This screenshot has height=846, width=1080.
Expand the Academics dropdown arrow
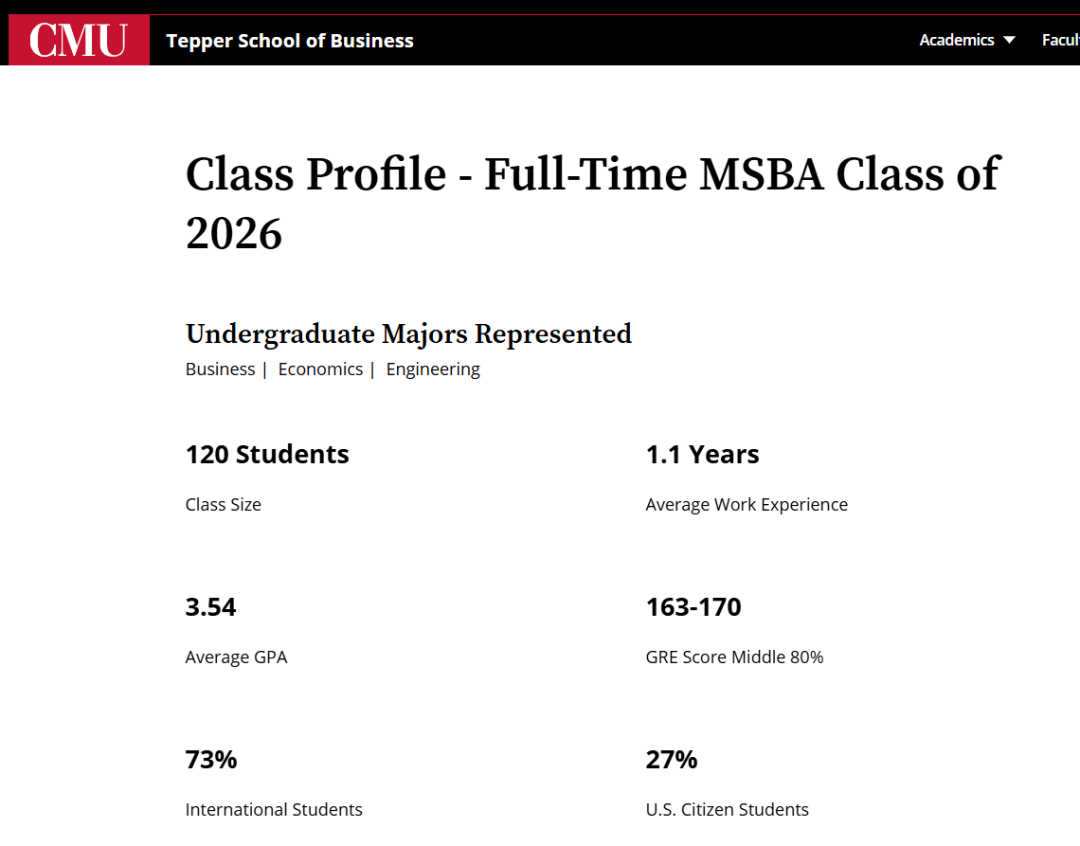pyautogui.click(x=1009, y=40)
